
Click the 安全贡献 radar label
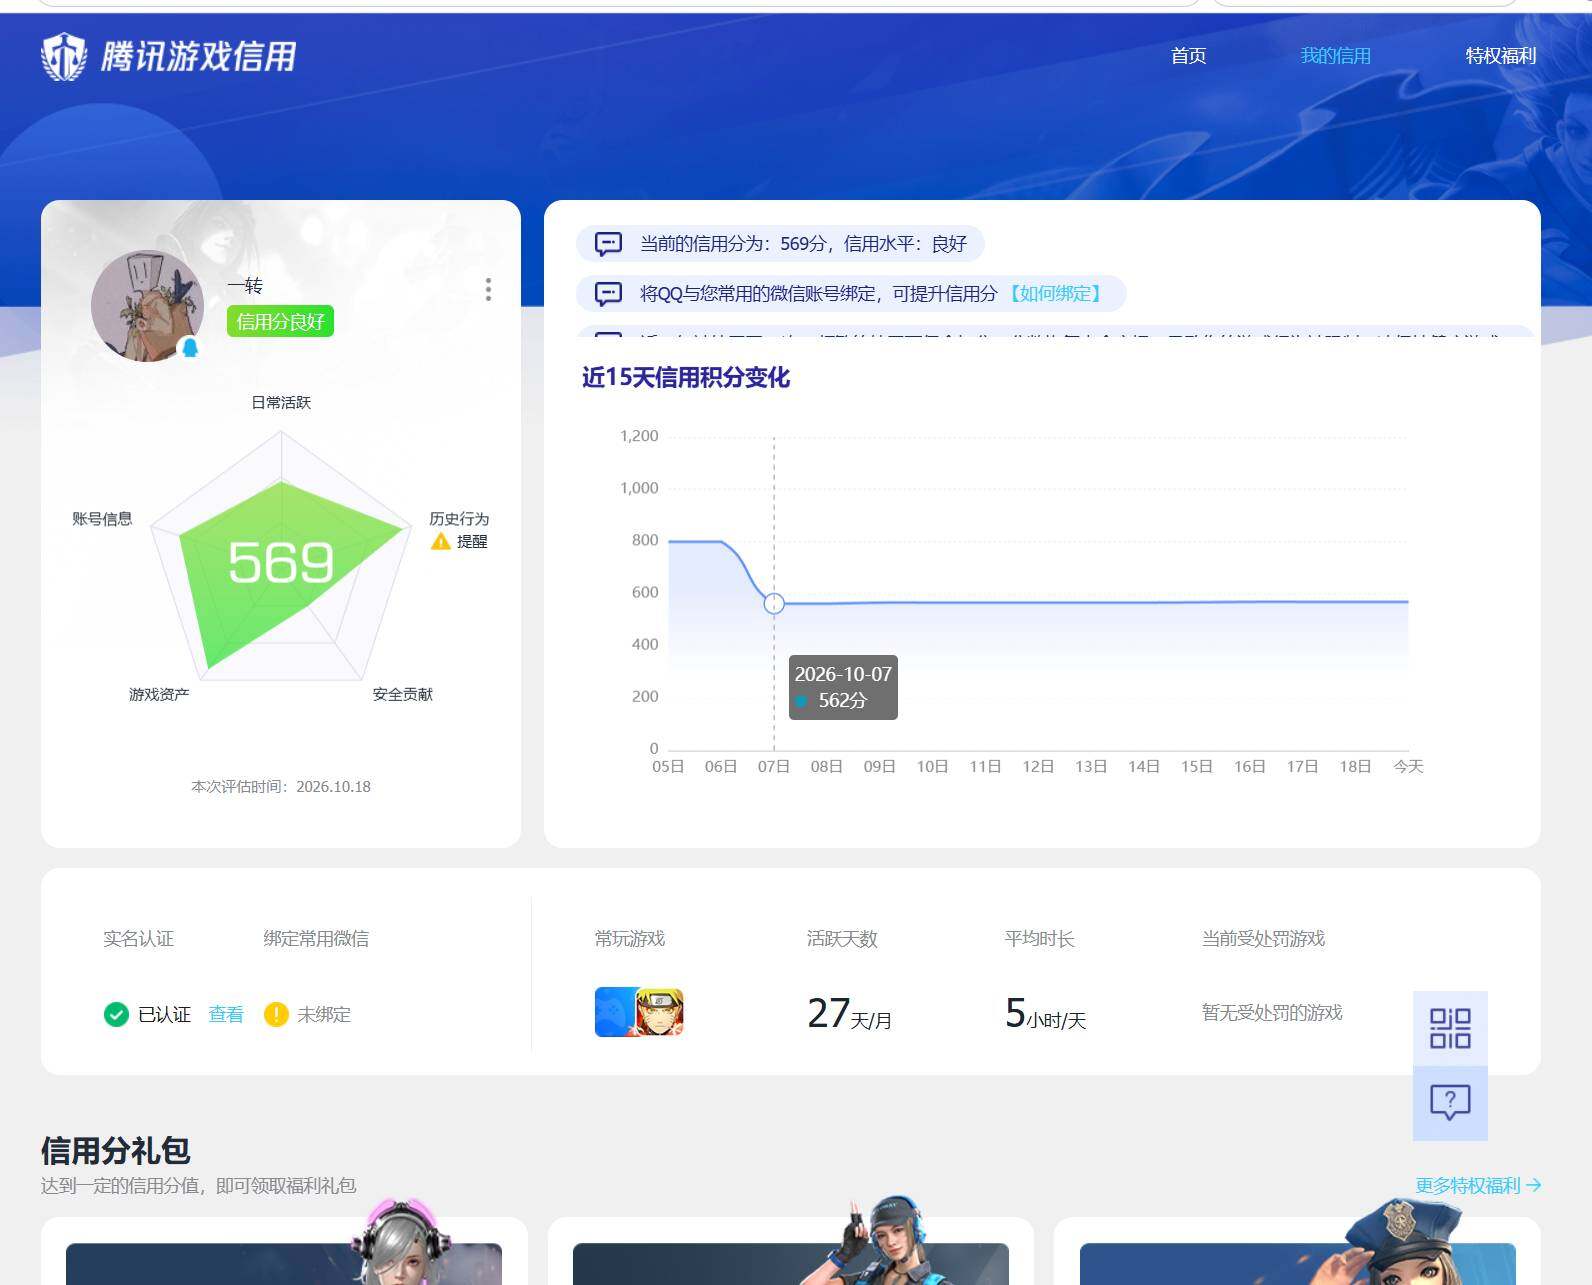point(403,694)
